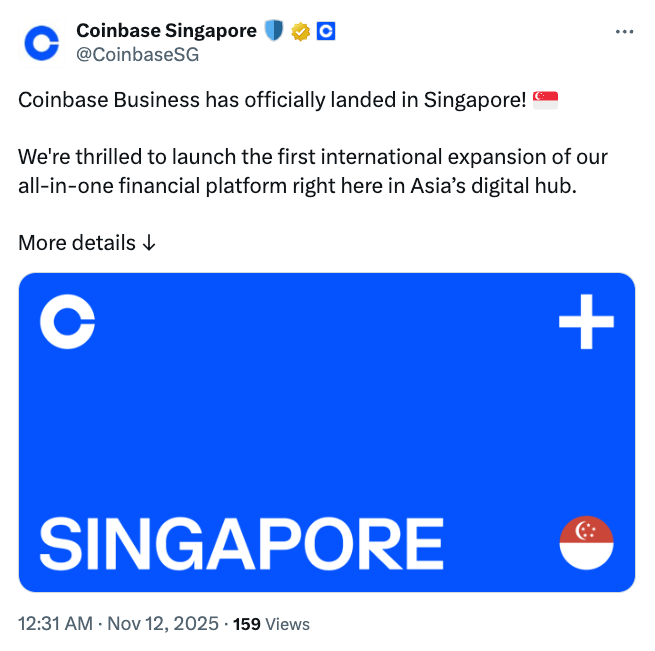This screenshot has height=651, width=655.
Task: Click the gold verified checkmark badge
Action: 300,32
